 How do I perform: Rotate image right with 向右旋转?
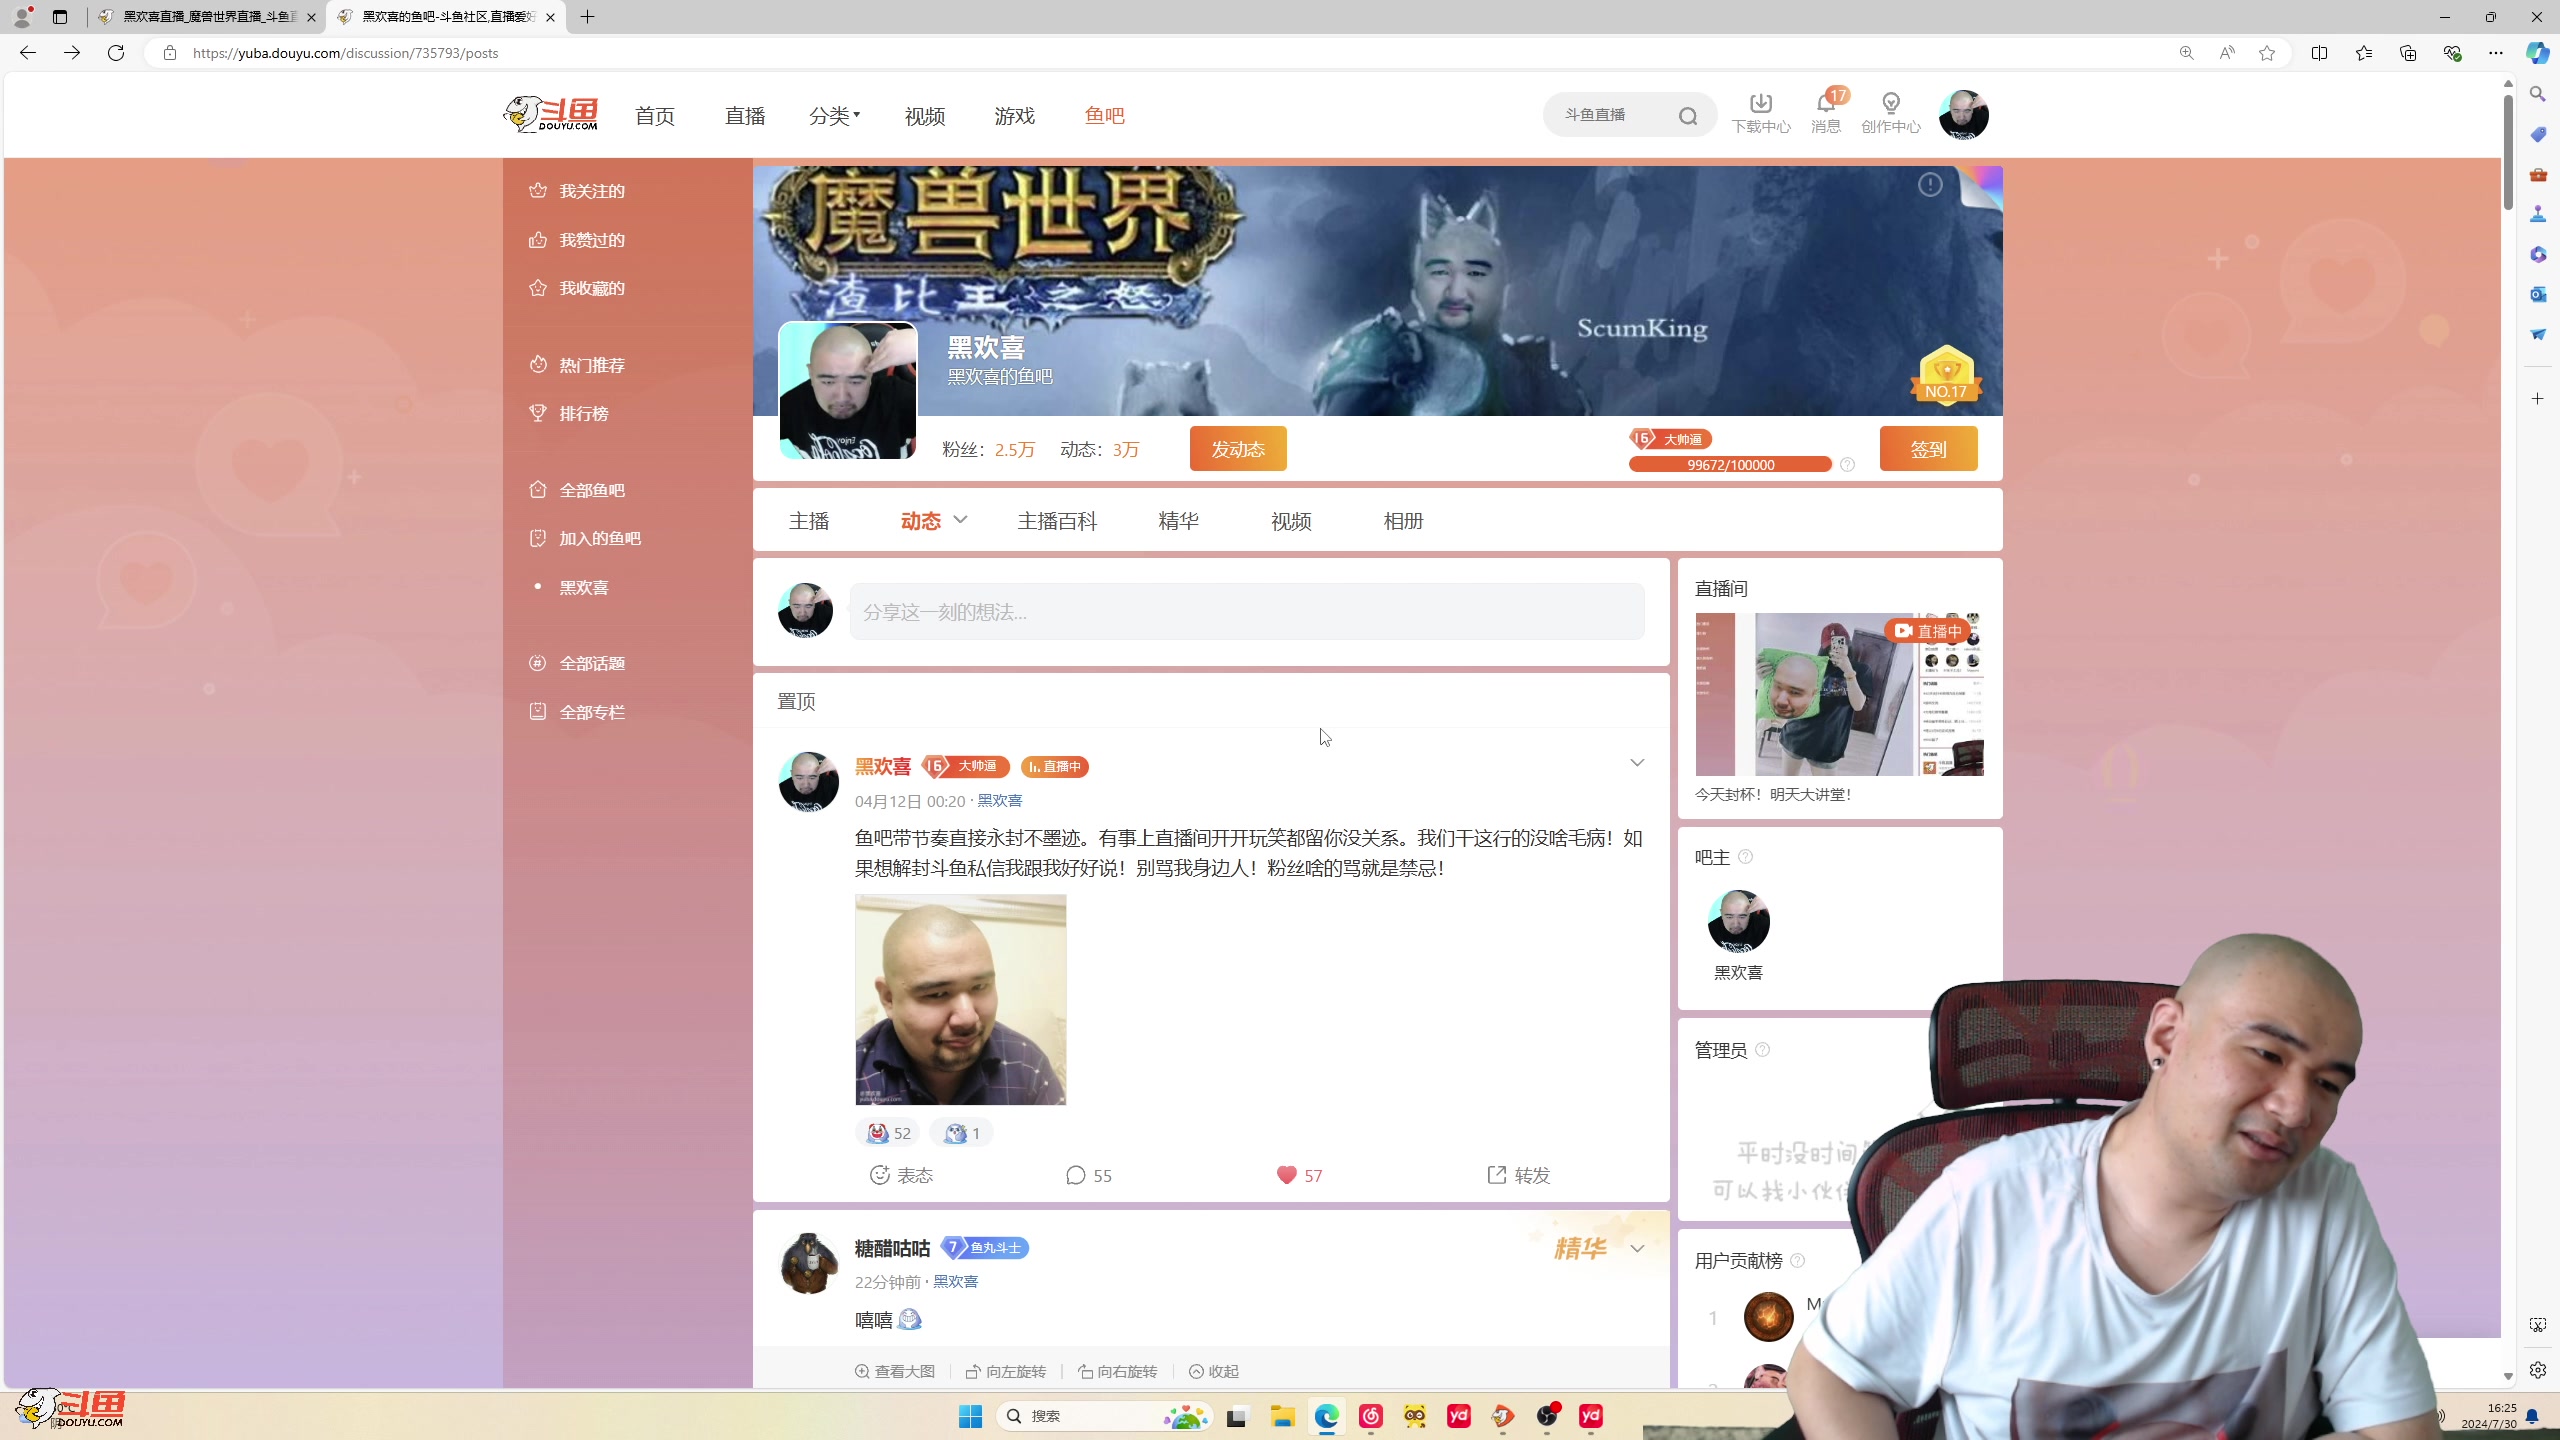1117,1371
